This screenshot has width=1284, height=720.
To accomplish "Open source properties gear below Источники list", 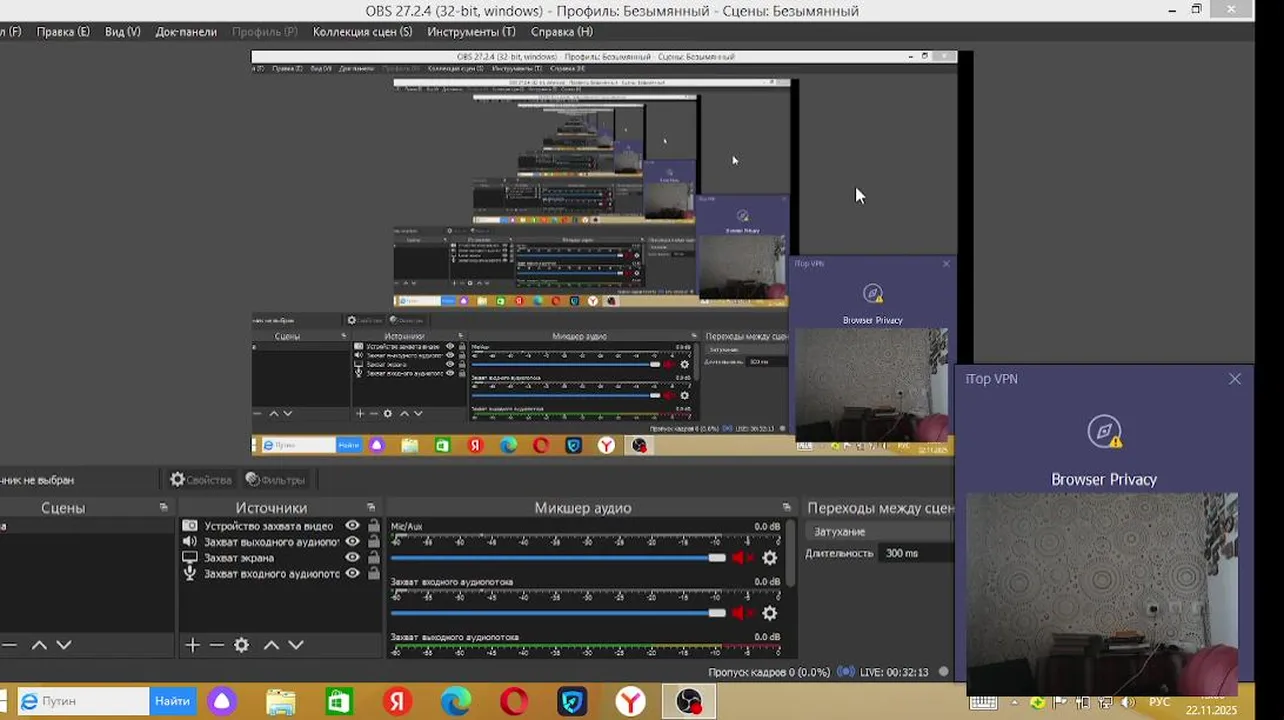I will [241, 645].
